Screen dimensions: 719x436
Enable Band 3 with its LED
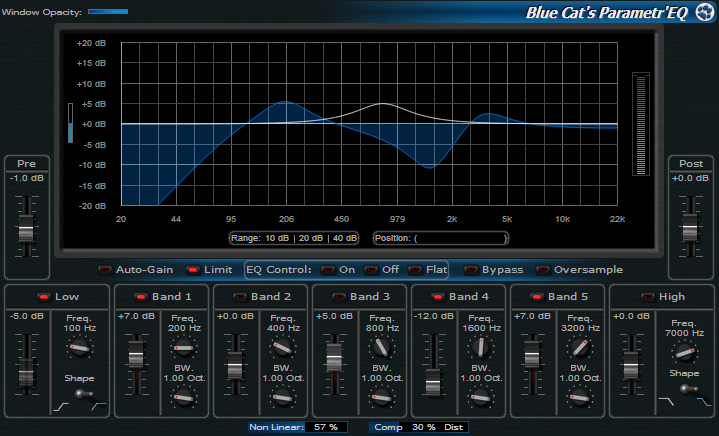[339, 297]
